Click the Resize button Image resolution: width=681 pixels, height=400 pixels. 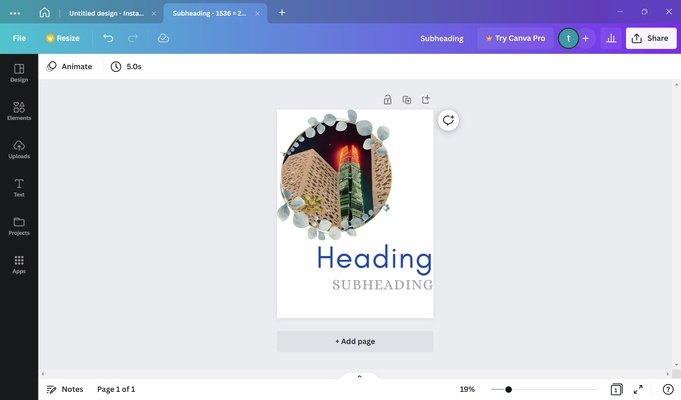coord(63,38)
